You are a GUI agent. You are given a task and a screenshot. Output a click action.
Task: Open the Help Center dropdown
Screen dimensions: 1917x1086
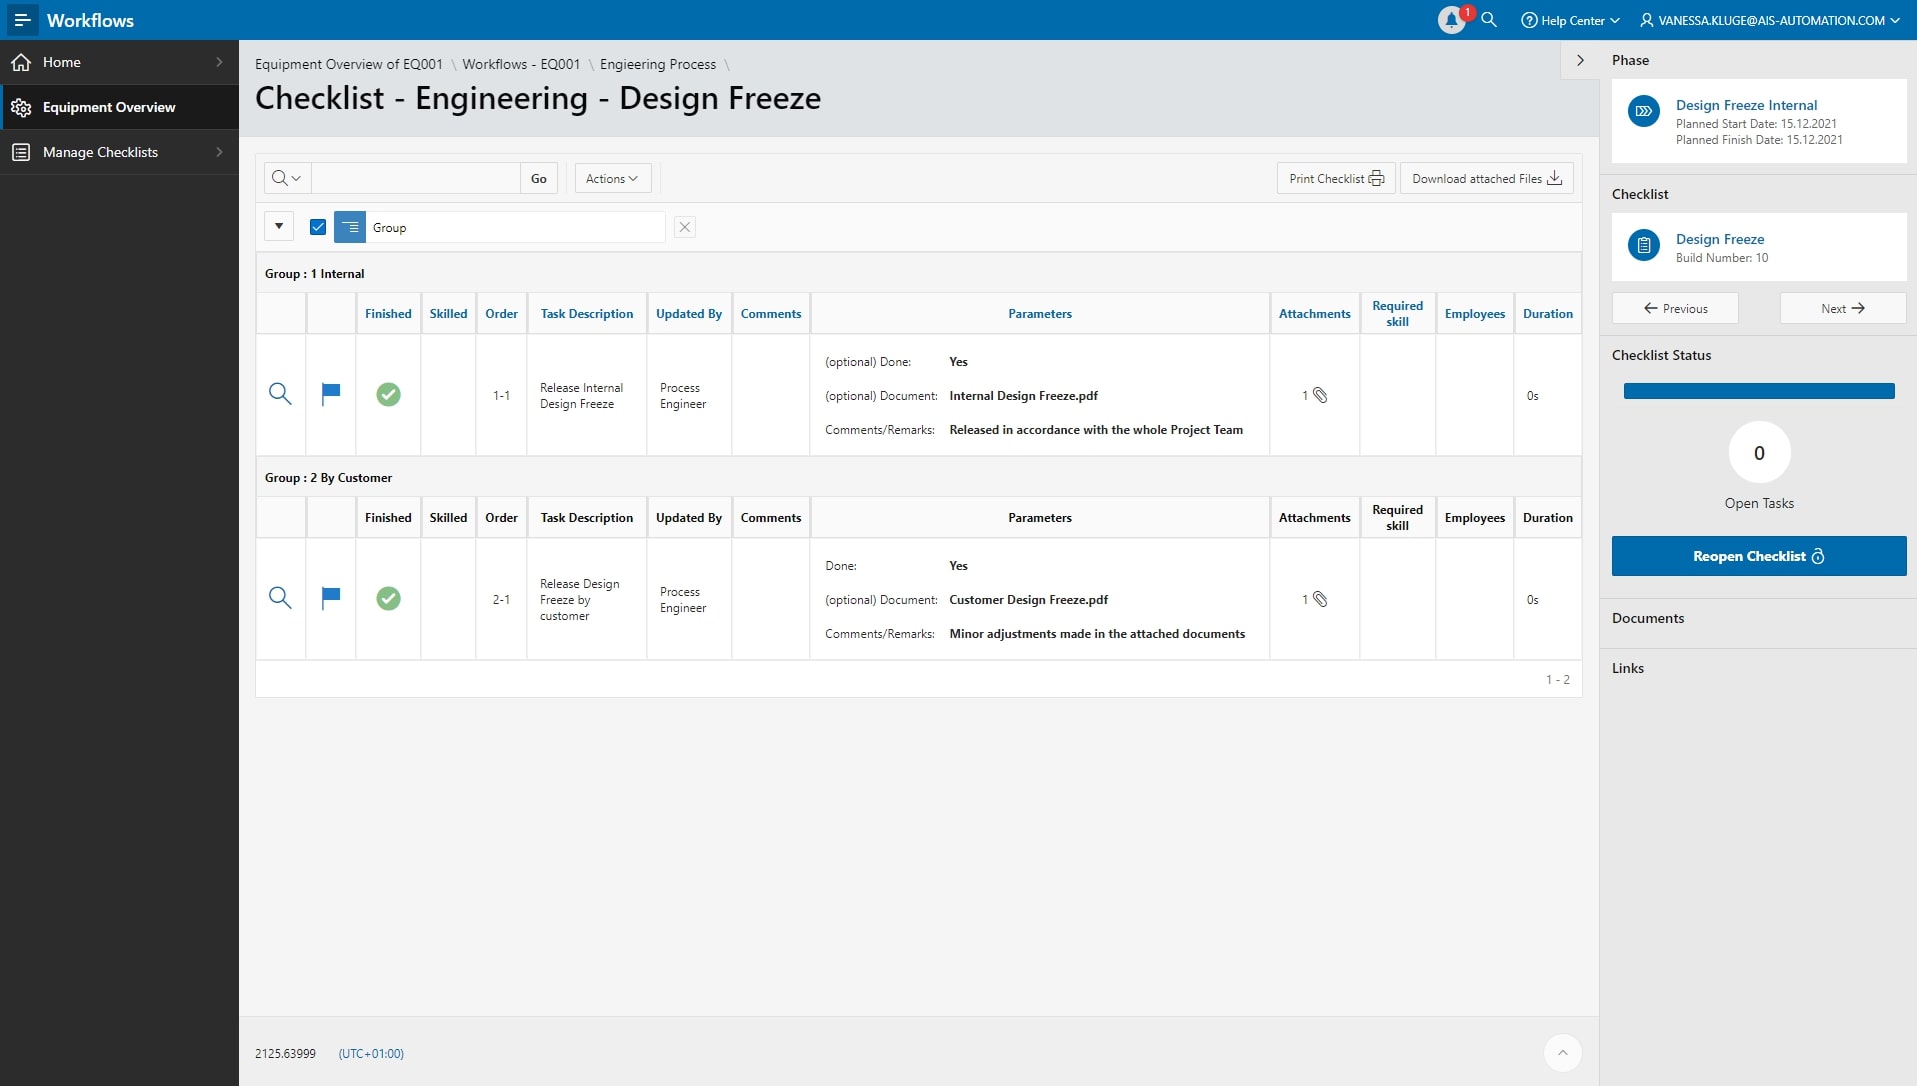pos(1570,20)
